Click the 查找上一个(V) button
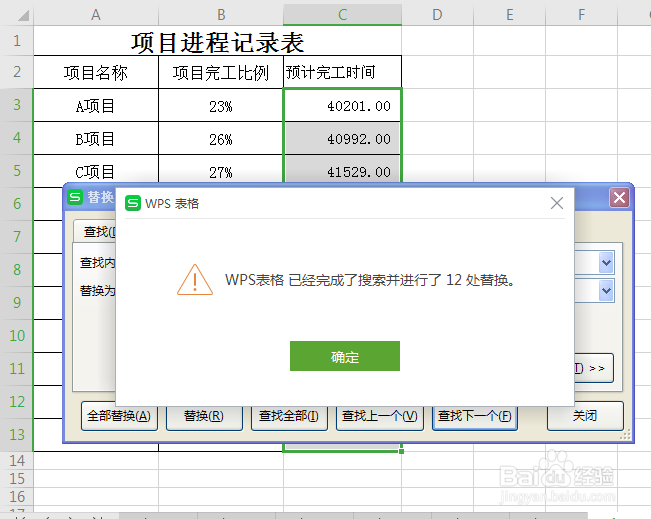The image size is (651, 519). click(x=379, y=416)
